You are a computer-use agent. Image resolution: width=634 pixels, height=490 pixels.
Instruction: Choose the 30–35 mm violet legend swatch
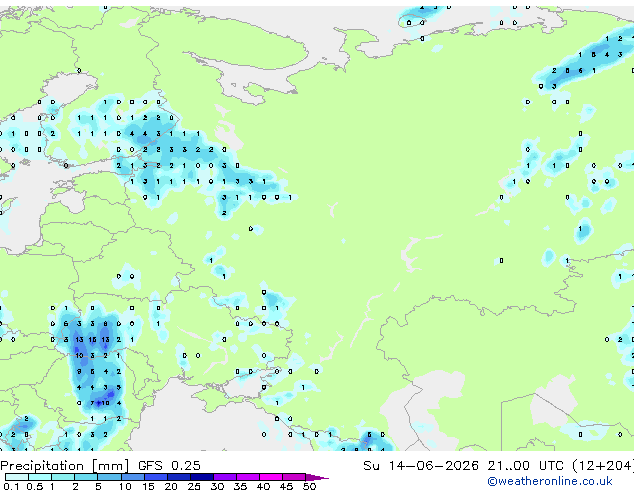pos(225,477)
